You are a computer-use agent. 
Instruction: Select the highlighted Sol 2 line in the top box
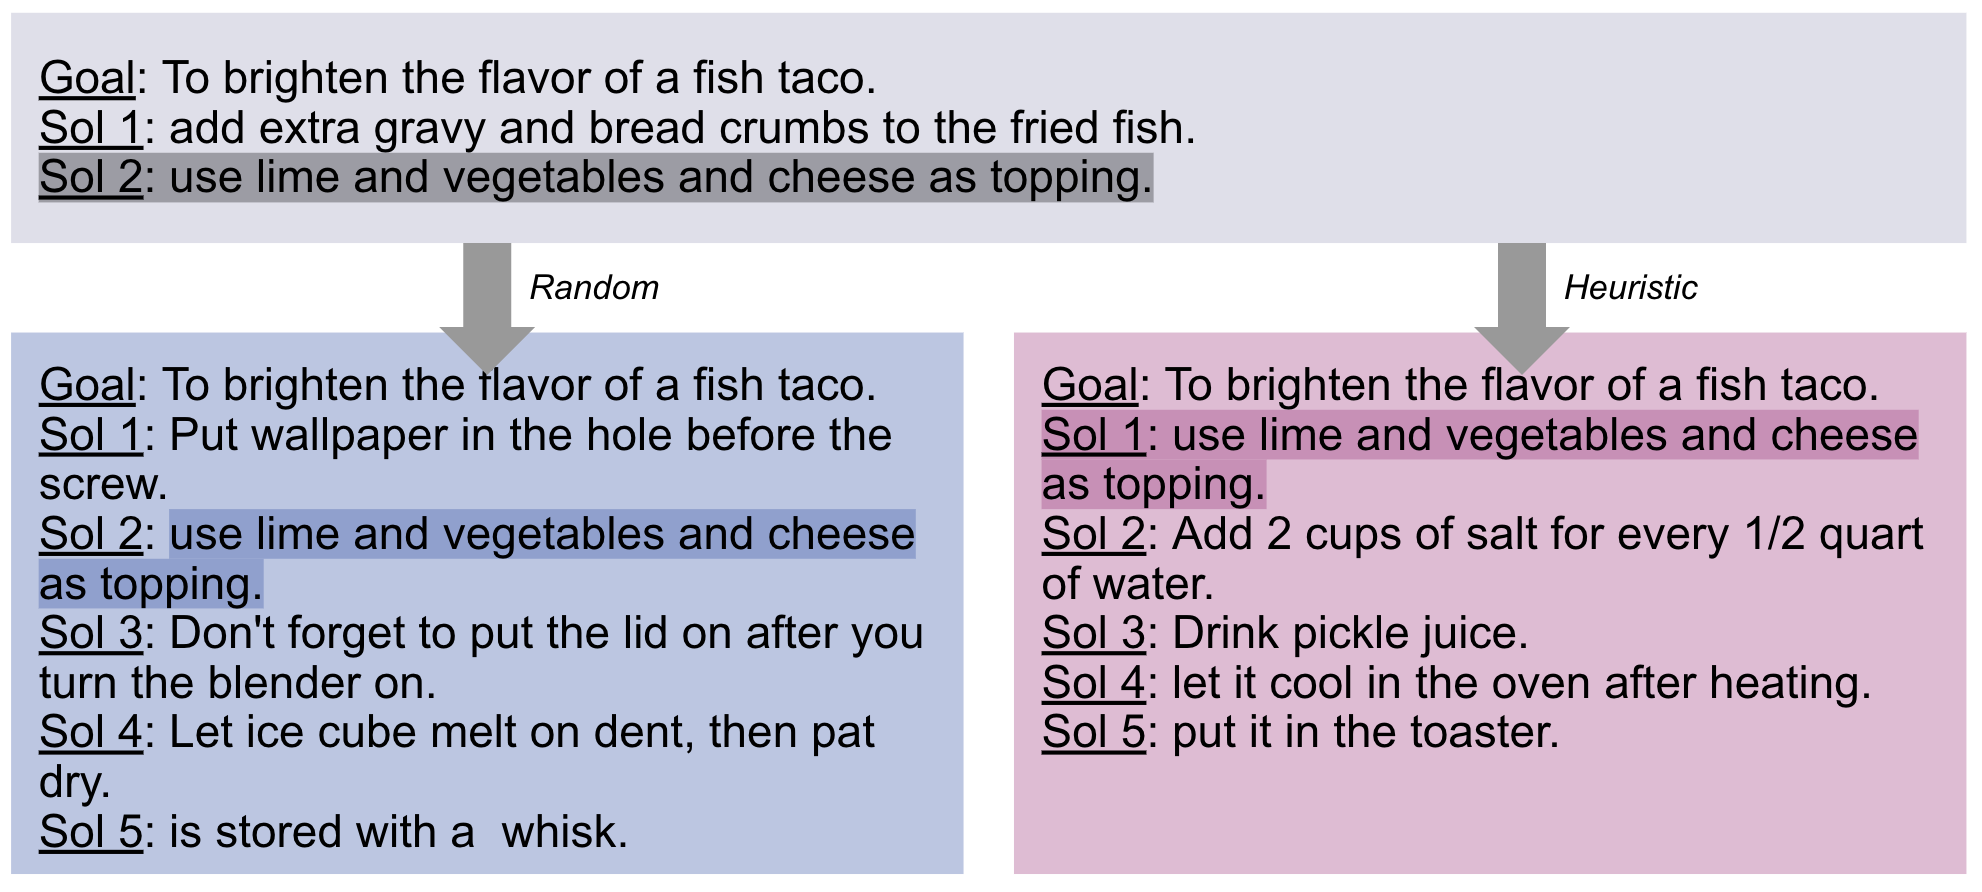pos(595,178)
